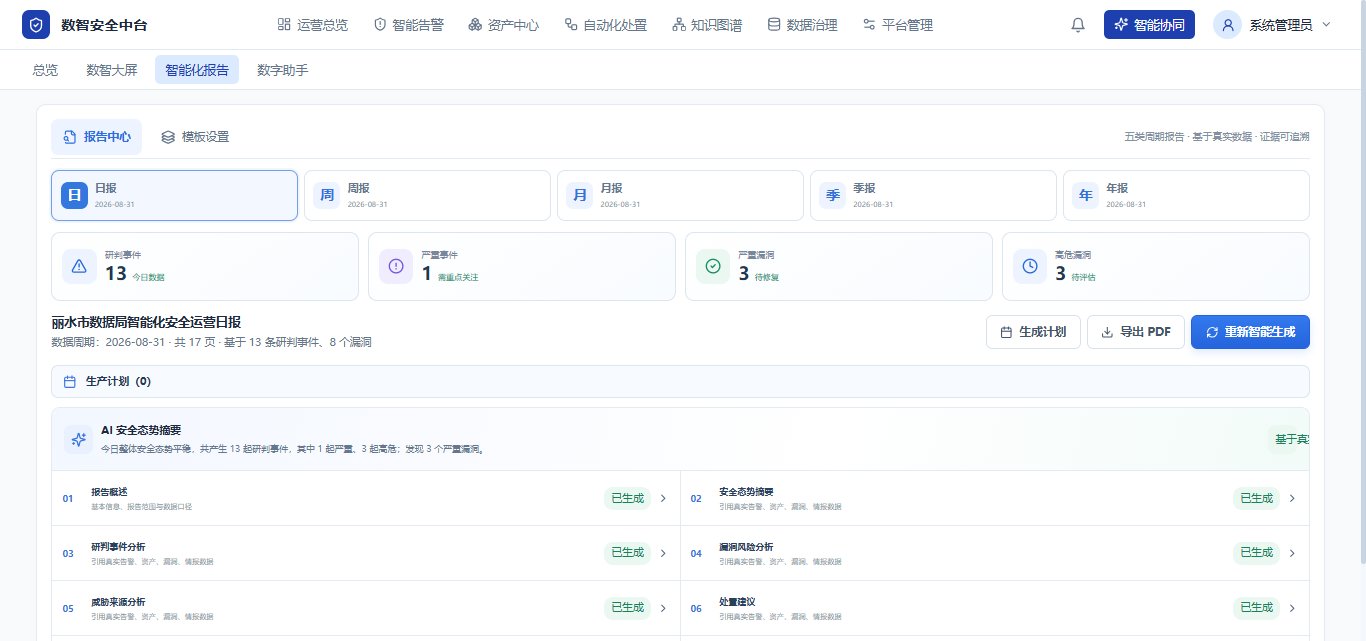Image resolution: width=1366 pixels, height=641 pixels.
Task: Click the 生成计划 button
Action: 1033,332
